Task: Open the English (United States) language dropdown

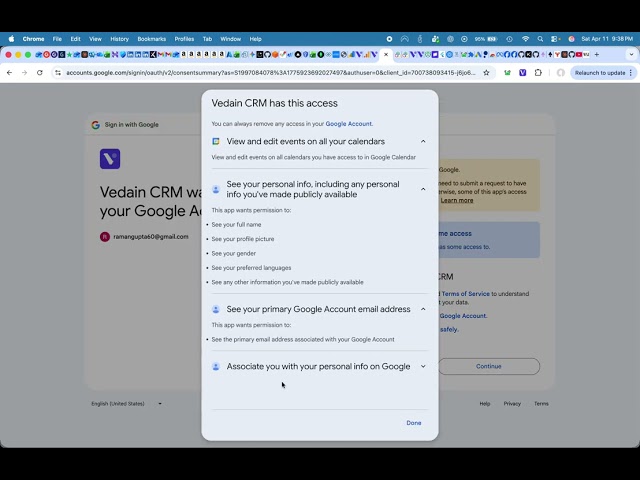Action: (127, 404)
